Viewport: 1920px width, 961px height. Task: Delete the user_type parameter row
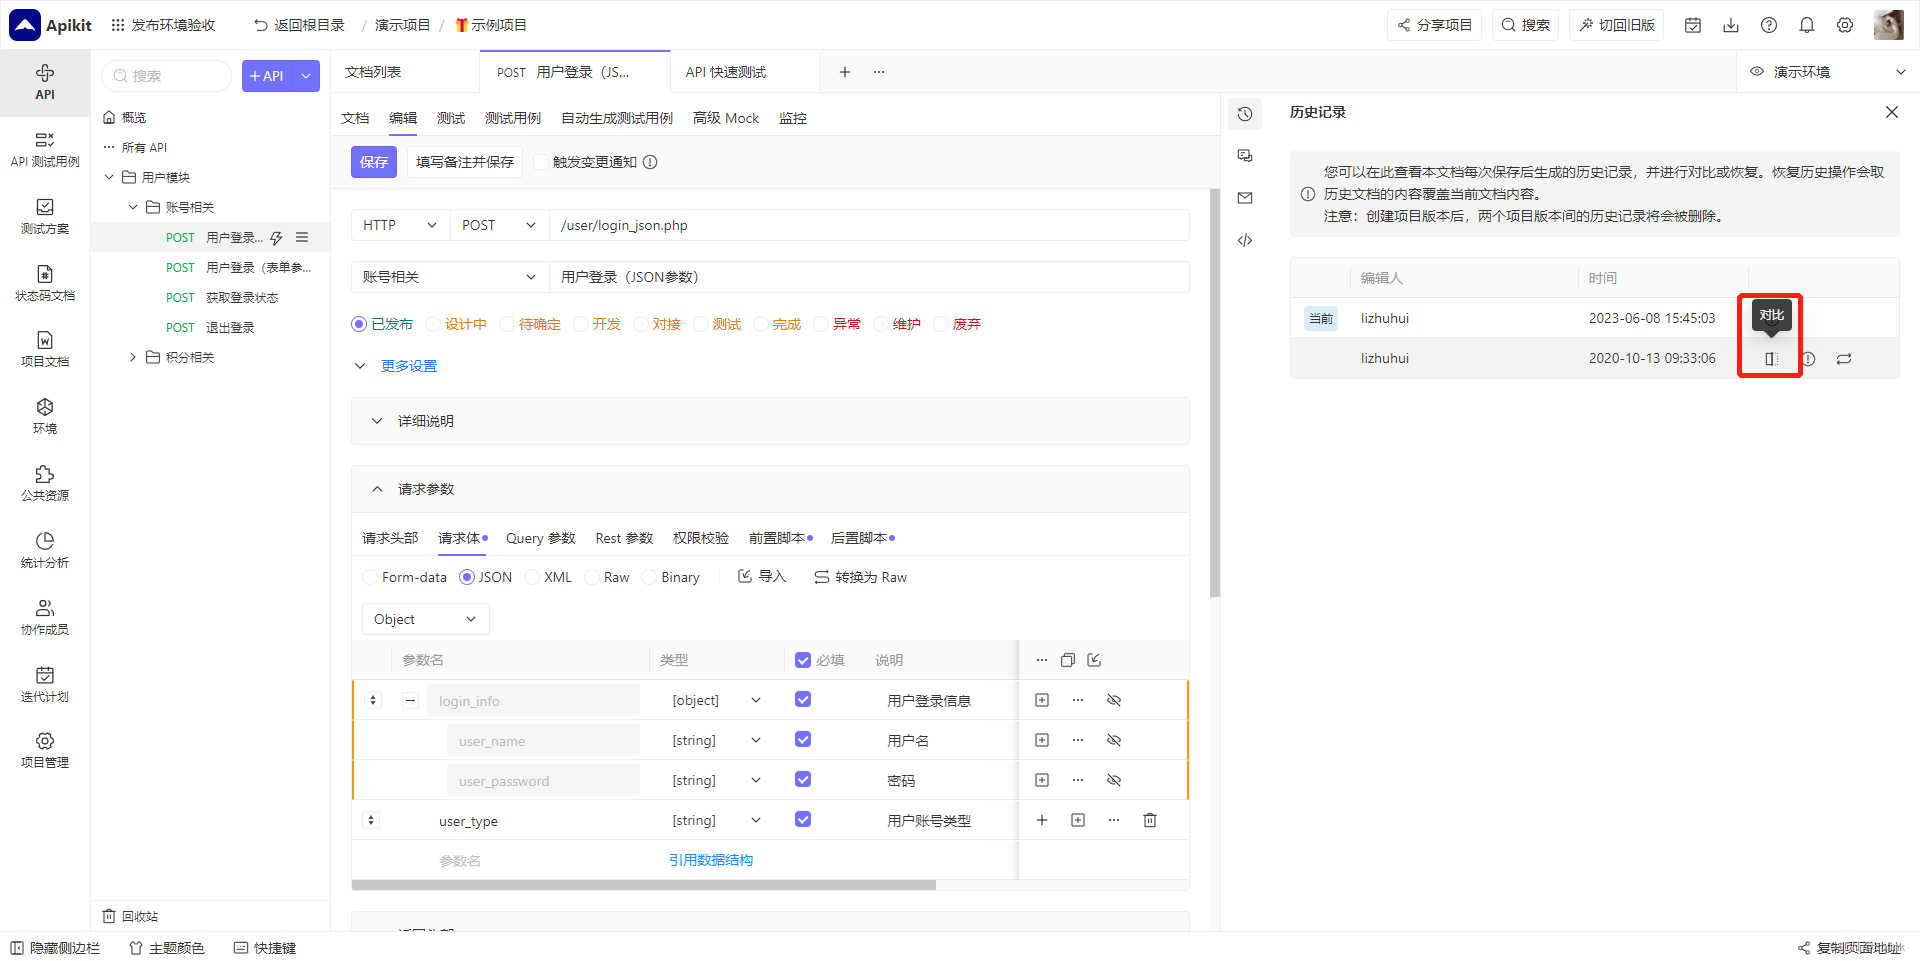tap(1150, 820)
